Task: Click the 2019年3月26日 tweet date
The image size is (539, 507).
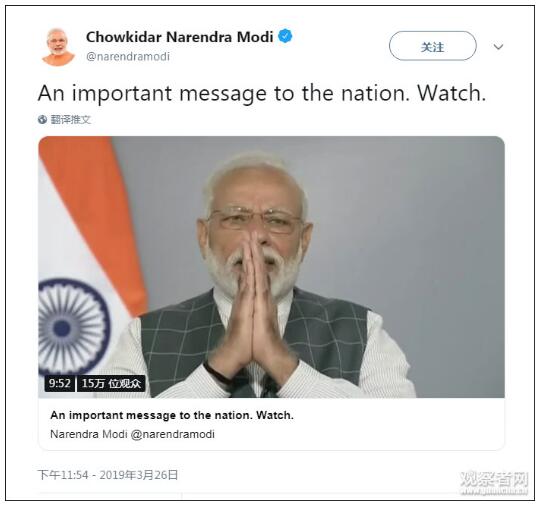Action: click(139, 475)
